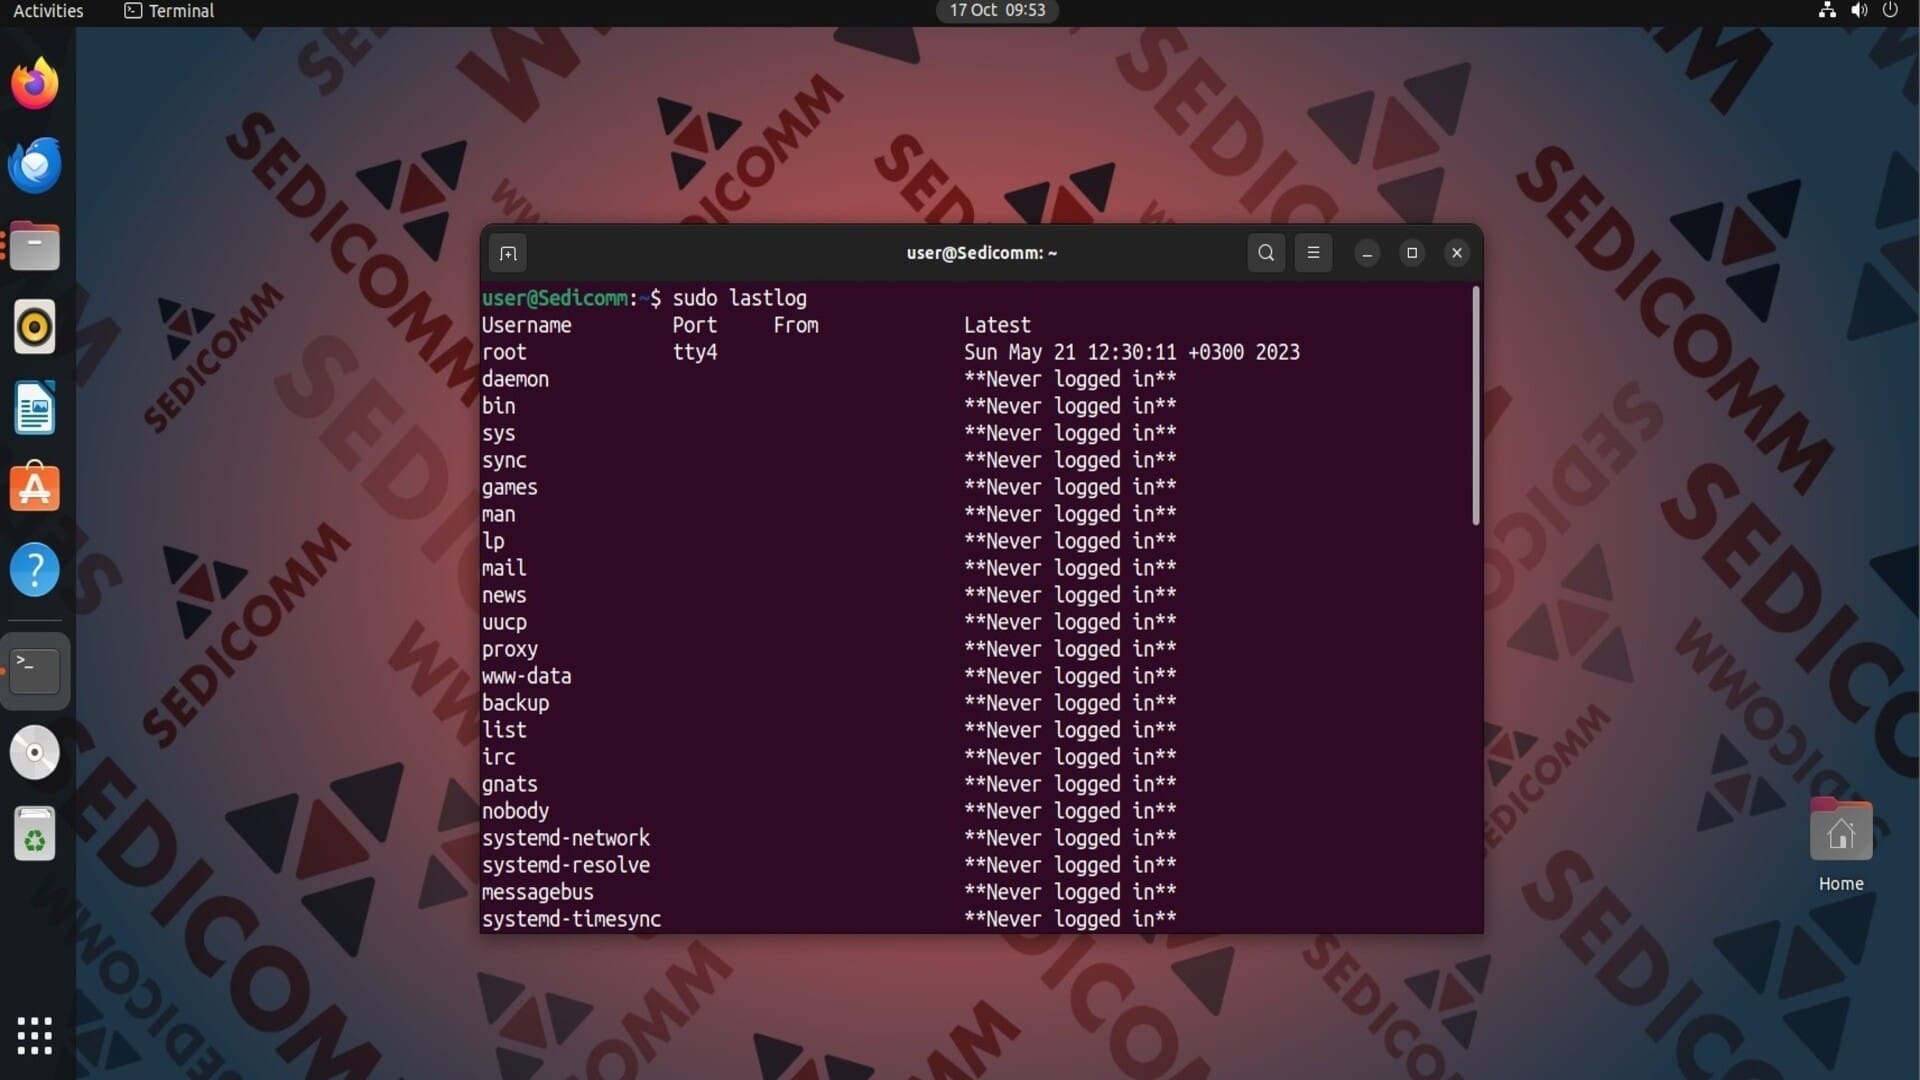Click the 'sync' username

pyautogui.click(x=504, y=460)
